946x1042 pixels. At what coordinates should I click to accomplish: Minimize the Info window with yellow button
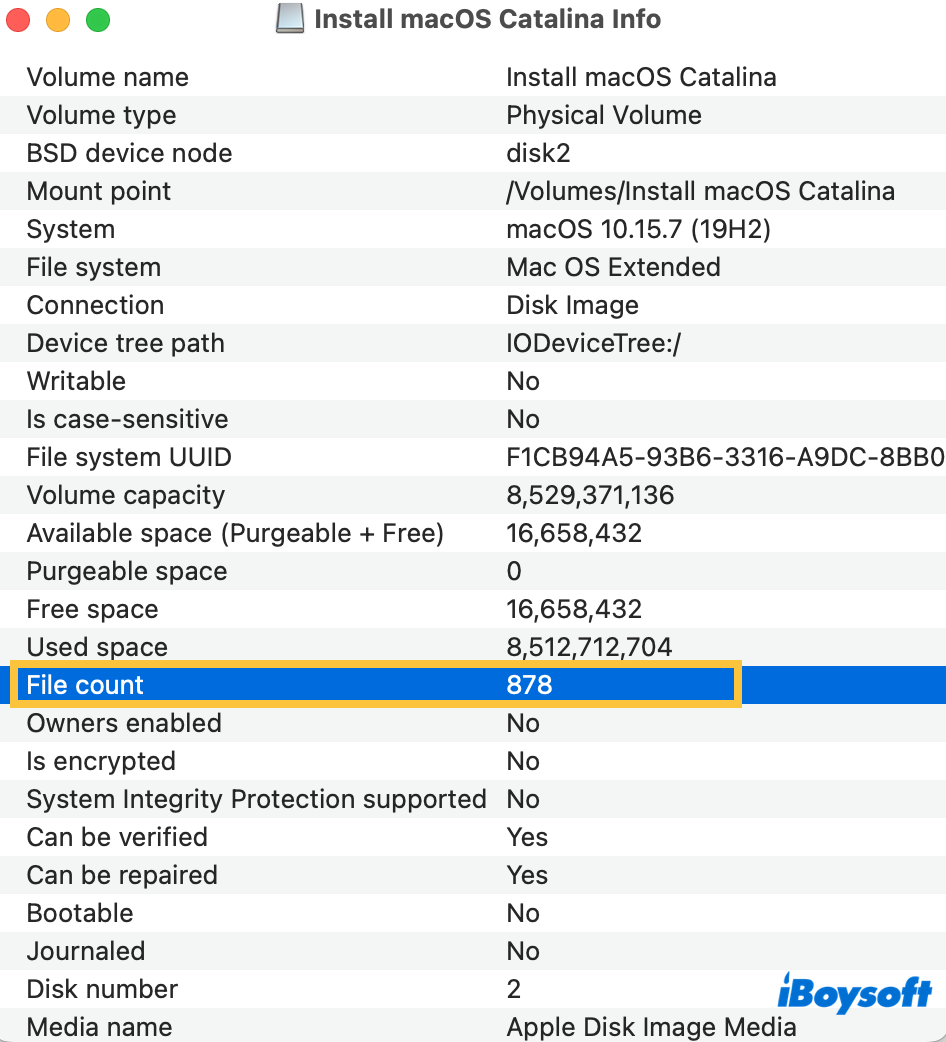point(58,19)
